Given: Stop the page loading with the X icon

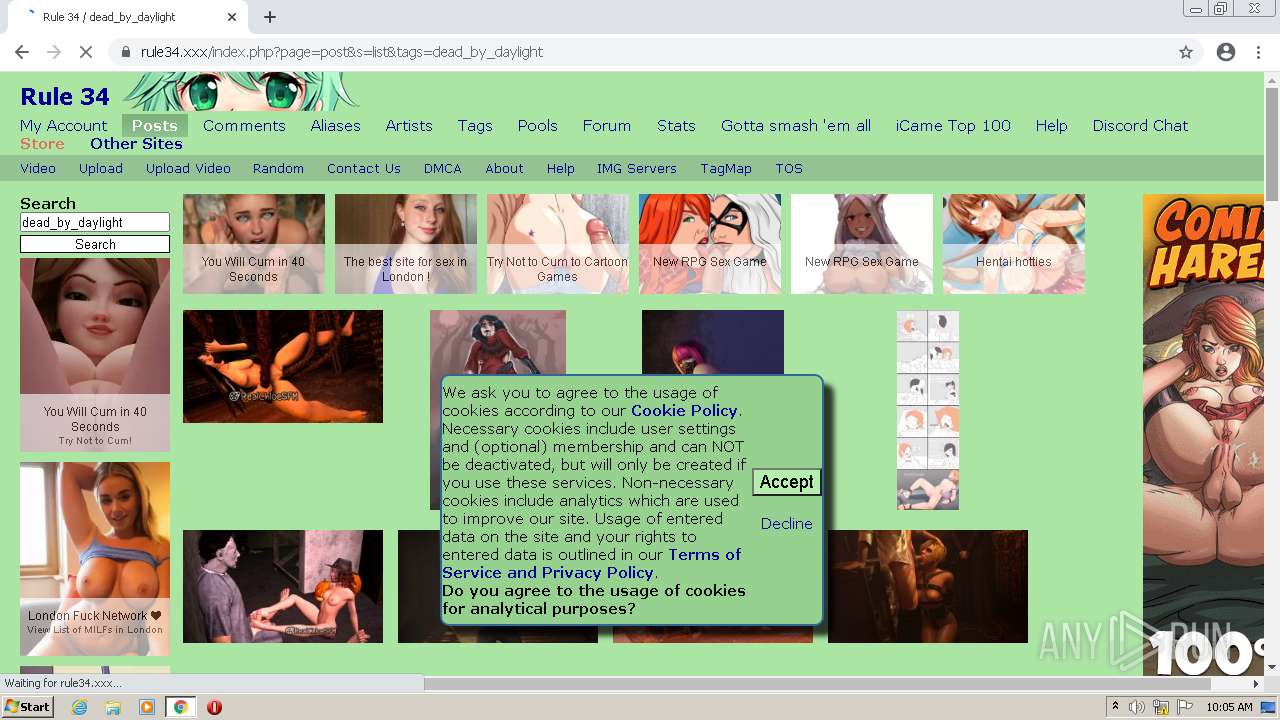Looking at the screenshot, I should (86, 52).
